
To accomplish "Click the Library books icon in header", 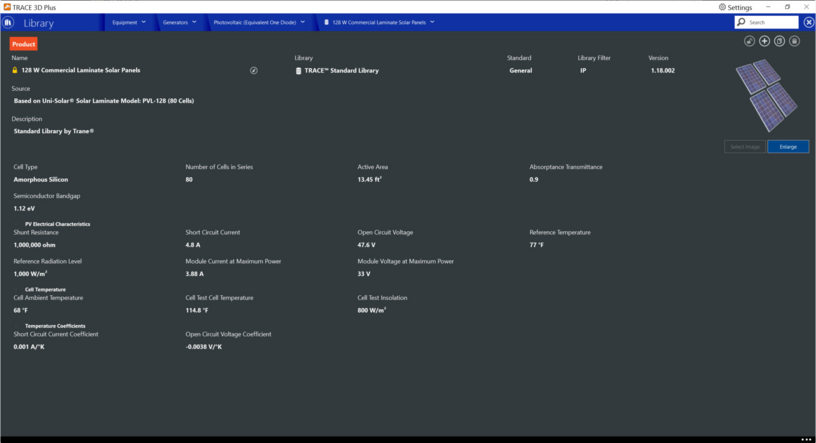I will pyautogui.click(x=8, y=22).
